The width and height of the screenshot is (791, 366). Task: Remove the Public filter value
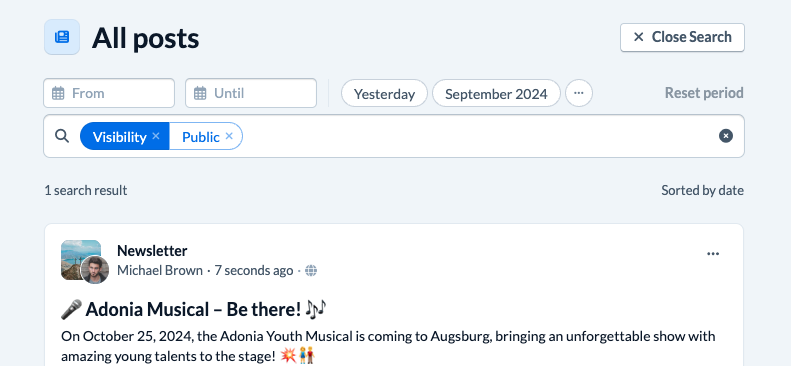[x=229, y=136]
